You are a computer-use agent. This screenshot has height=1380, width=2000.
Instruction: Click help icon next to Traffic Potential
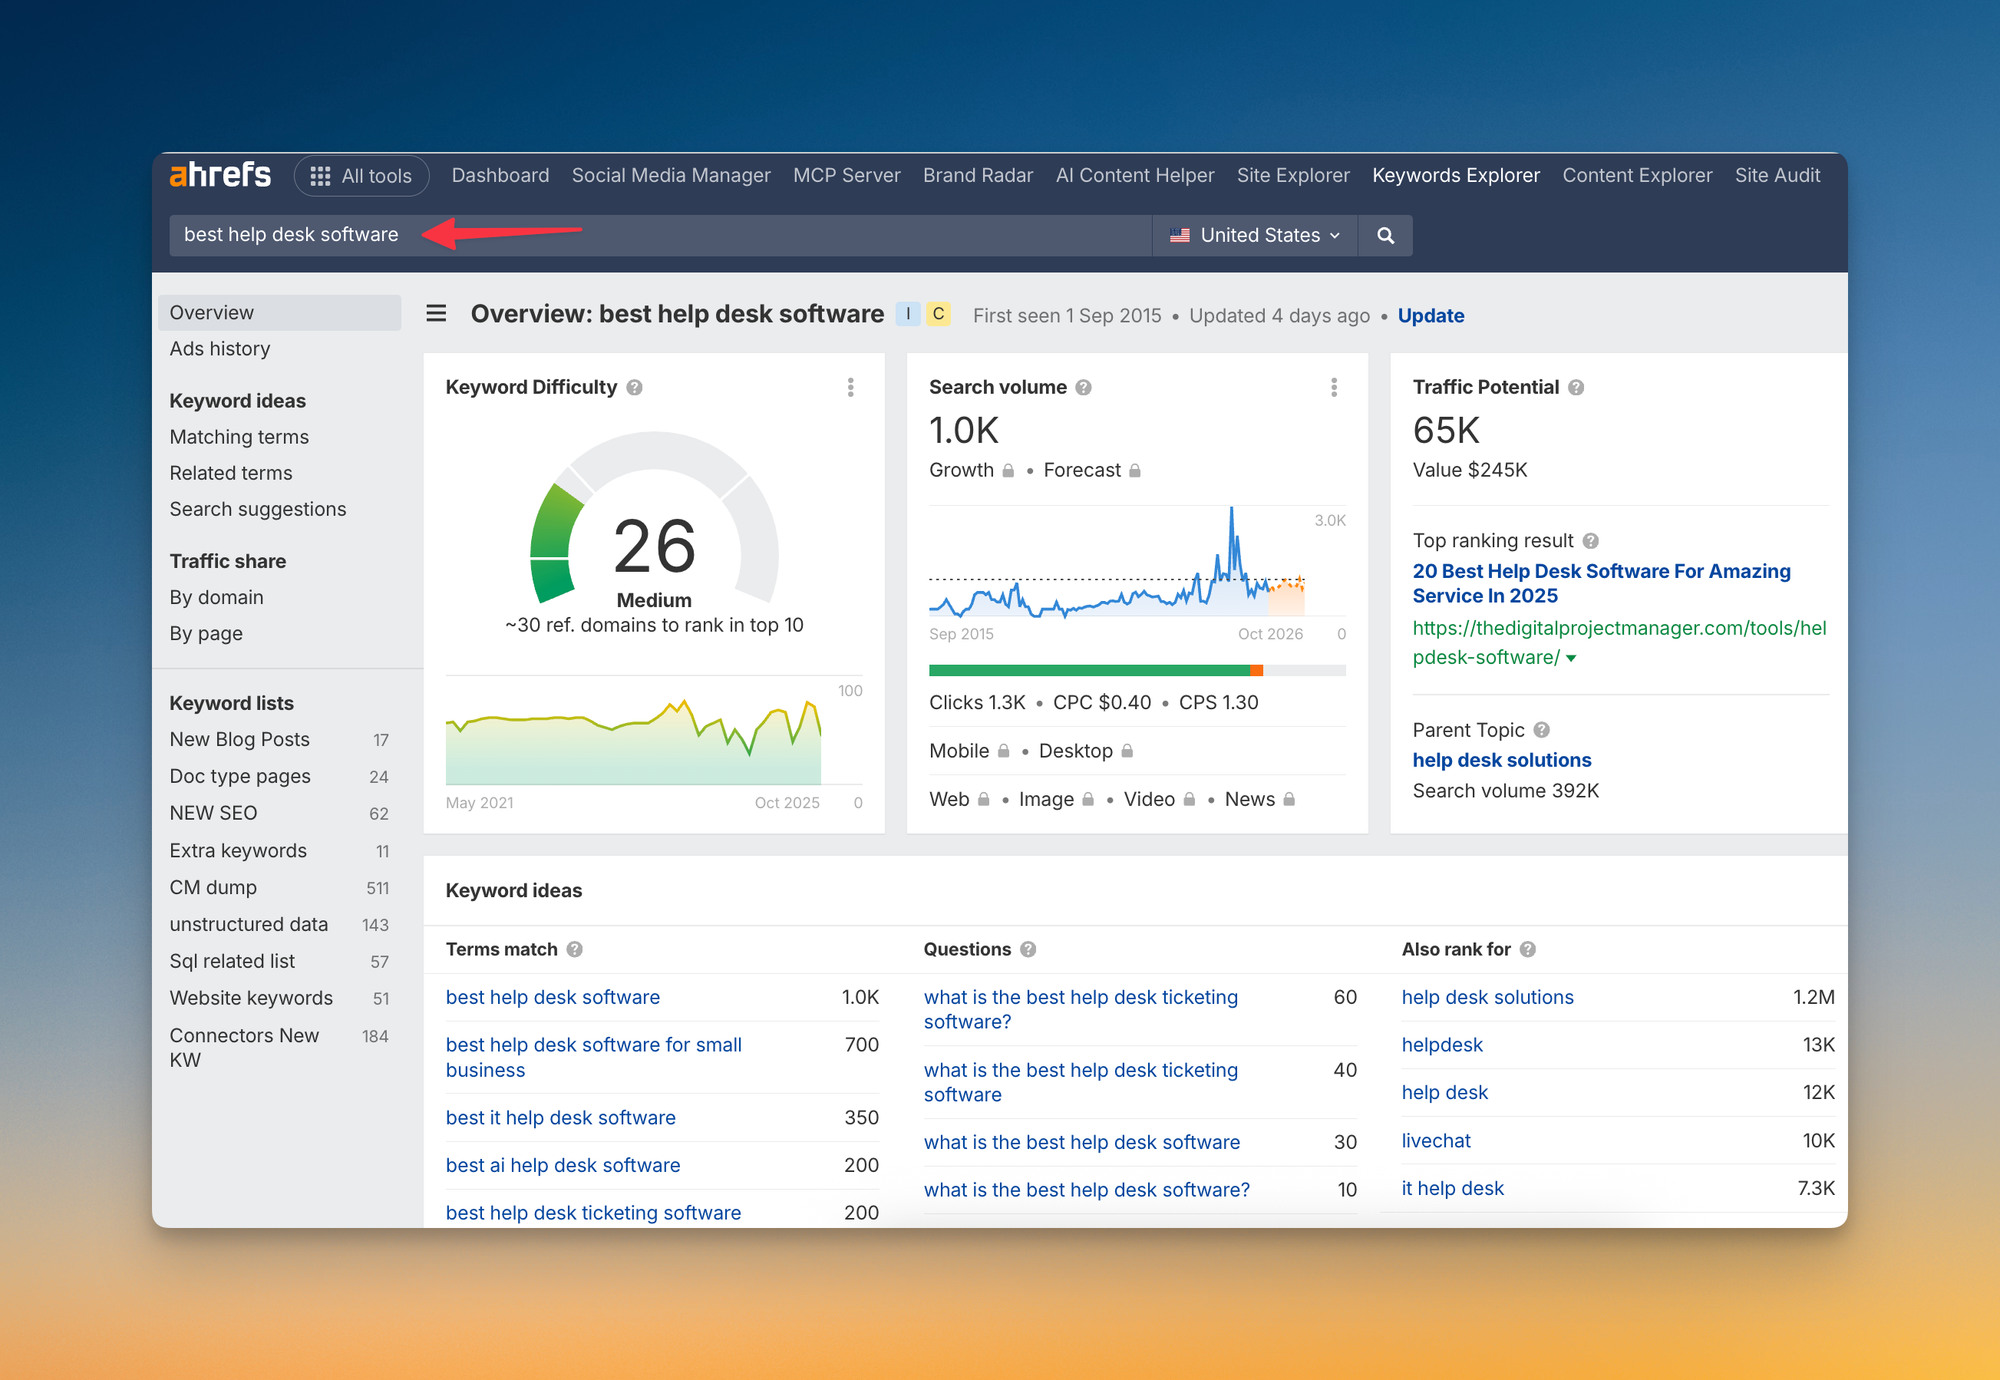[x=1576, y=388]
